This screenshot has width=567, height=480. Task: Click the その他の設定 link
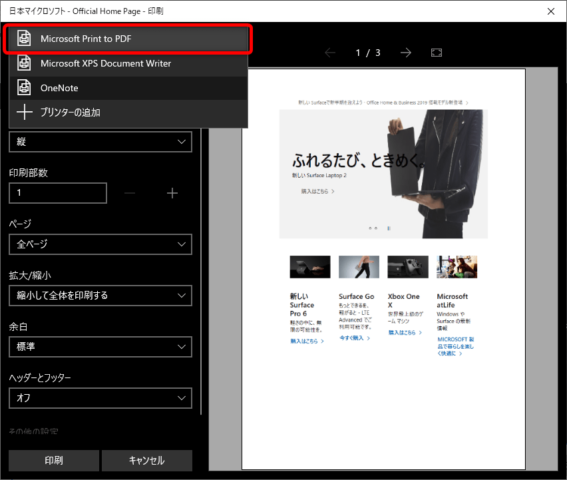(x=33, y=431)
